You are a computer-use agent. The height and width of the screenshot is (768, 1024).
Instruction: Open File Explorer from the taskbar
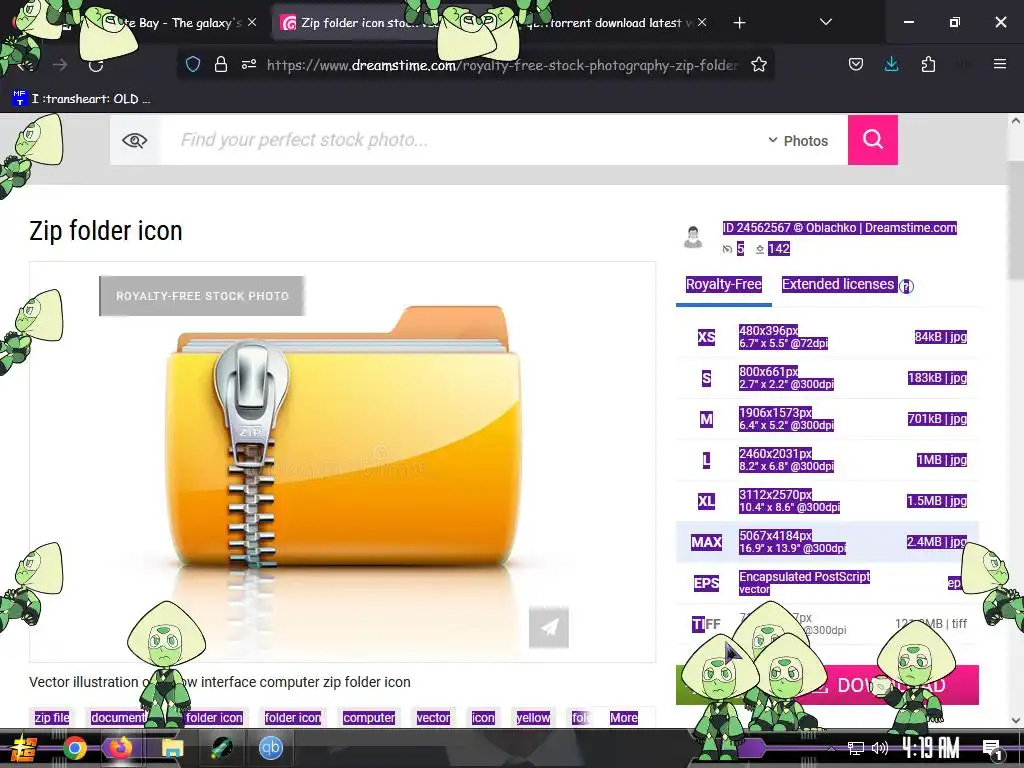[x=172, y=748]
